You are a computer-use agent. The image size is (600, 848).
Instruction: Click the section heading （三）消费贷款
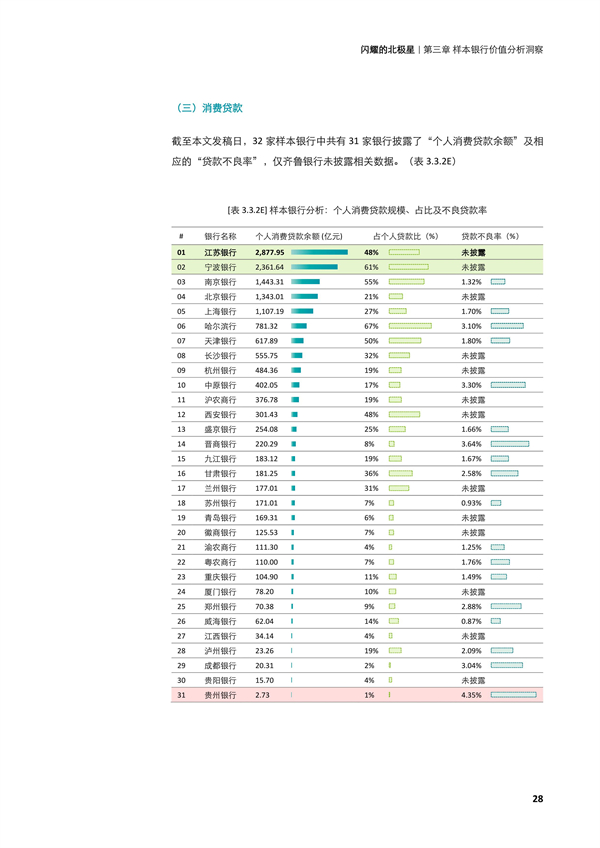pyautogui.click(x=207, y=108)
